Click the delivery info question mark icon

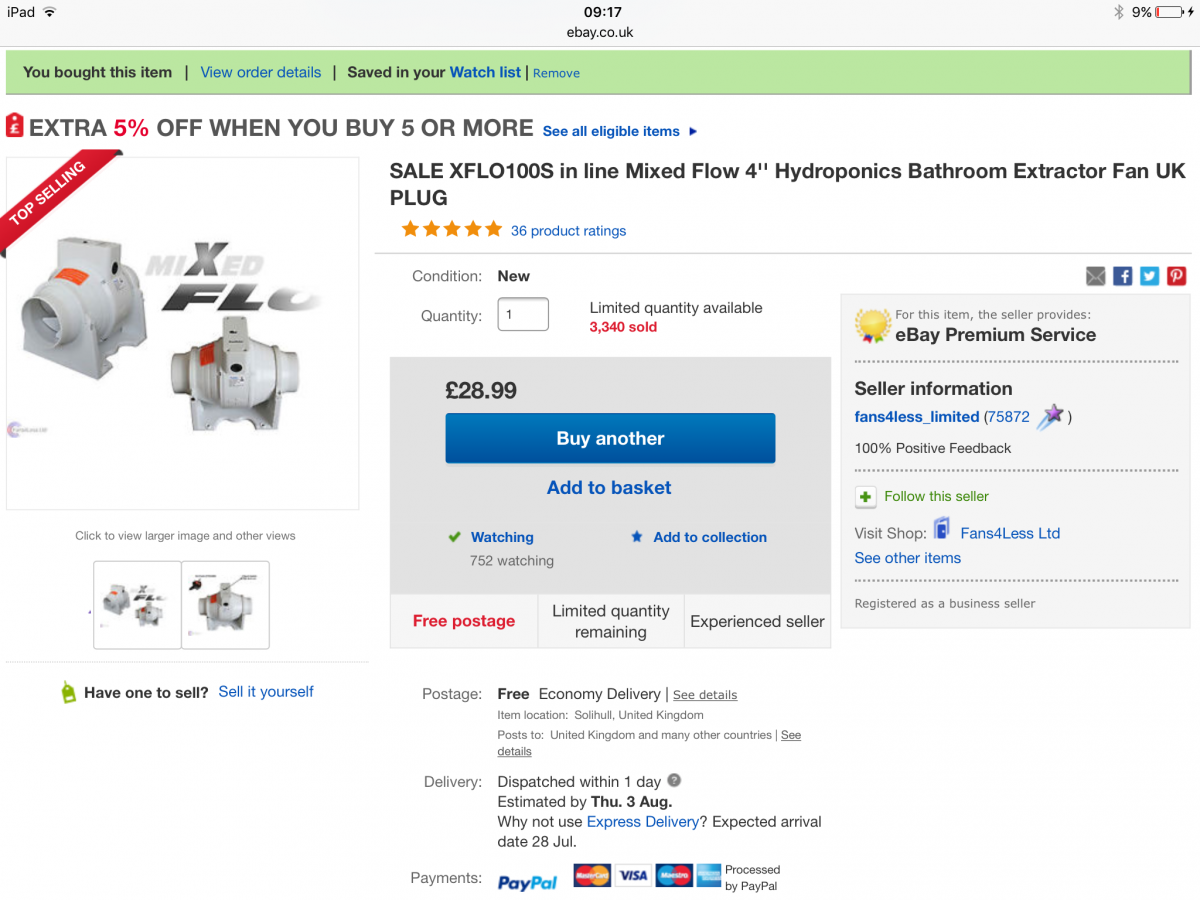tap(674, 780)
